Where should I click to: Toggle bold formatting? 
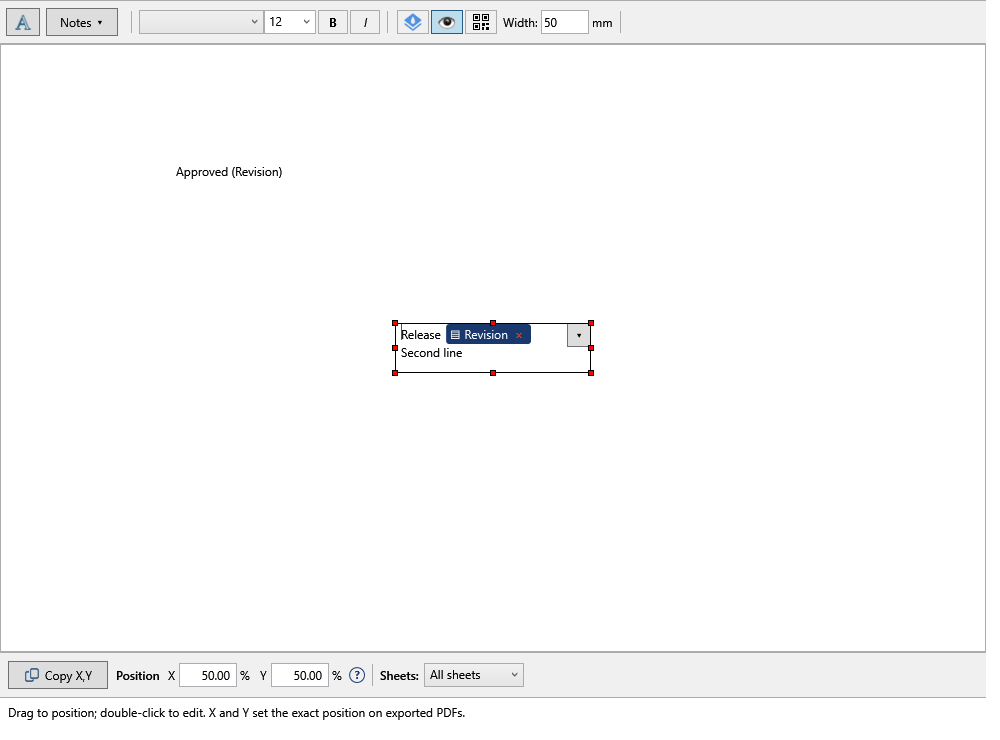[x=333, y=22]
